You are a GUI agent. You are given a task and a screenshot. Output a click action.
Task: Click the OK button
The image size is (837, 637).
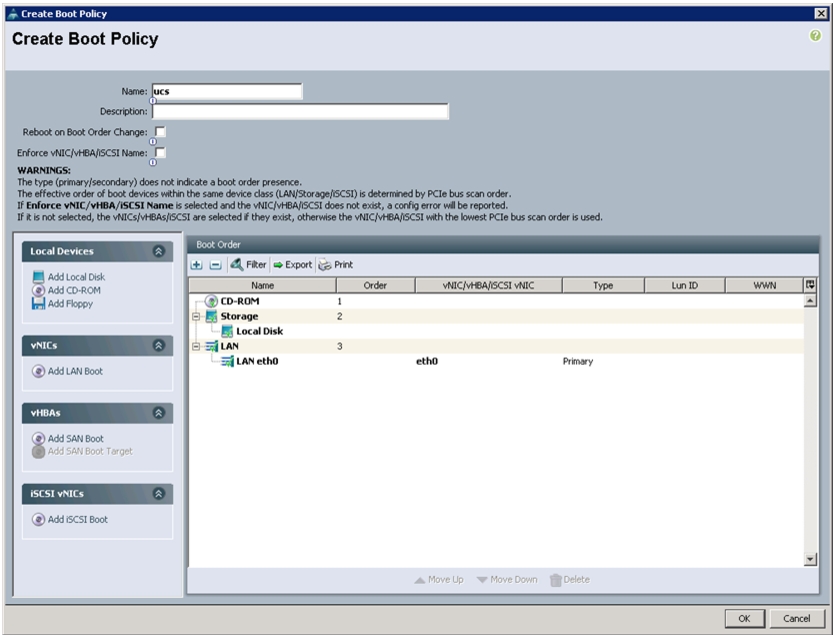click(x=744, y=618)
